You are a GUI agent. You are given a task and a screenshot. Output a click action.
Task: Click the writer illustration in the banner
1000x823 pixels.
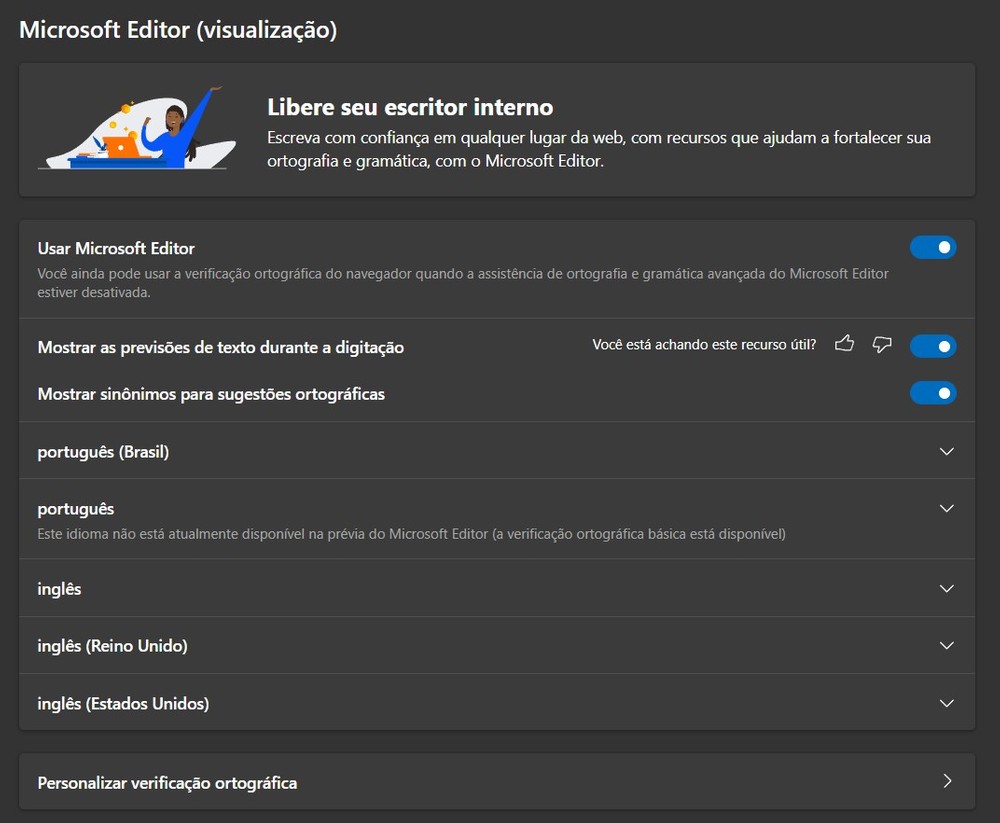coord(138,128)
